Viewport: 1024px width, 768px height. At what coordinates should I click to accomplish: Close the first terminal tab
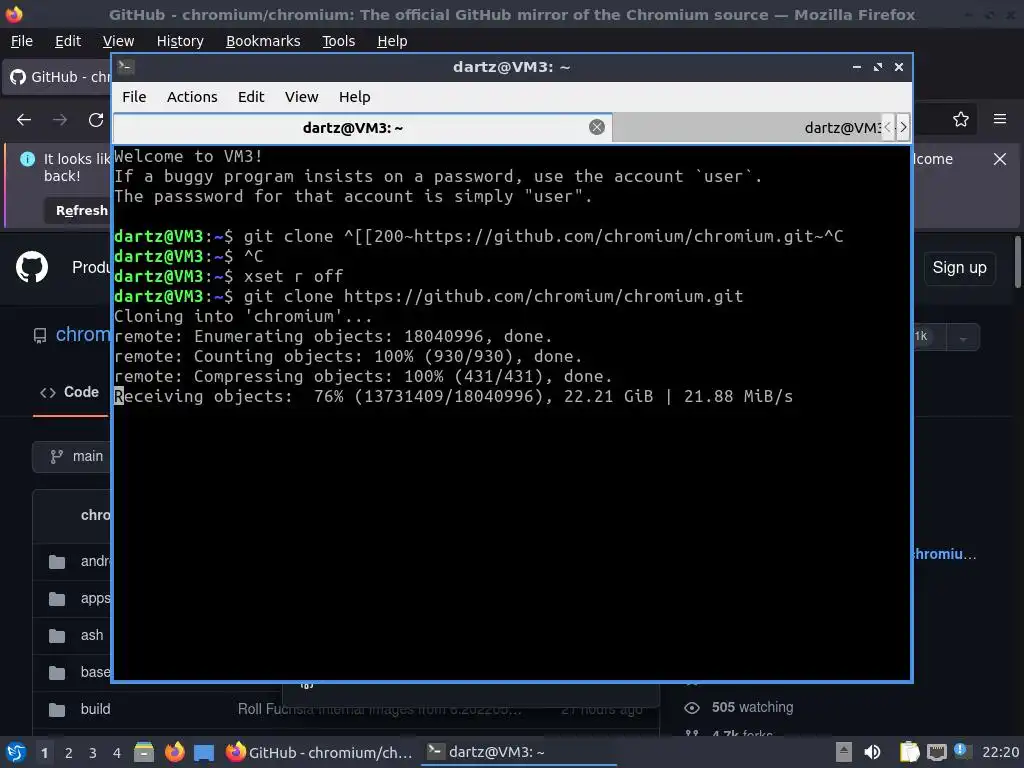point(597,127)
